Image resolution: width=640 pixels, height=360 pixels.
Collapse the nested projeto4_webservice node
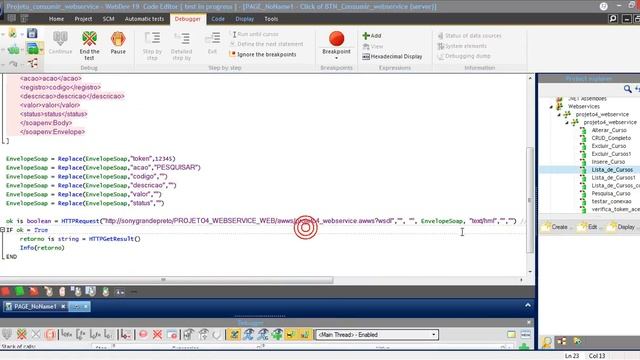click(x=567, y=122)
